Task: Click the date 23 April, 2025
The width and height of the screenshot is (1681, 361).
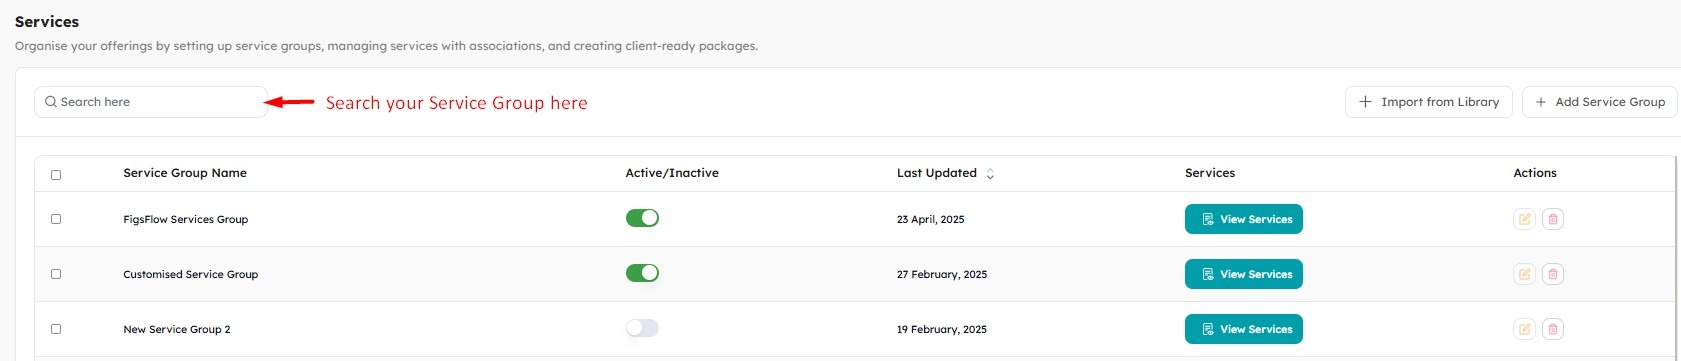Action: coord(931,219)
